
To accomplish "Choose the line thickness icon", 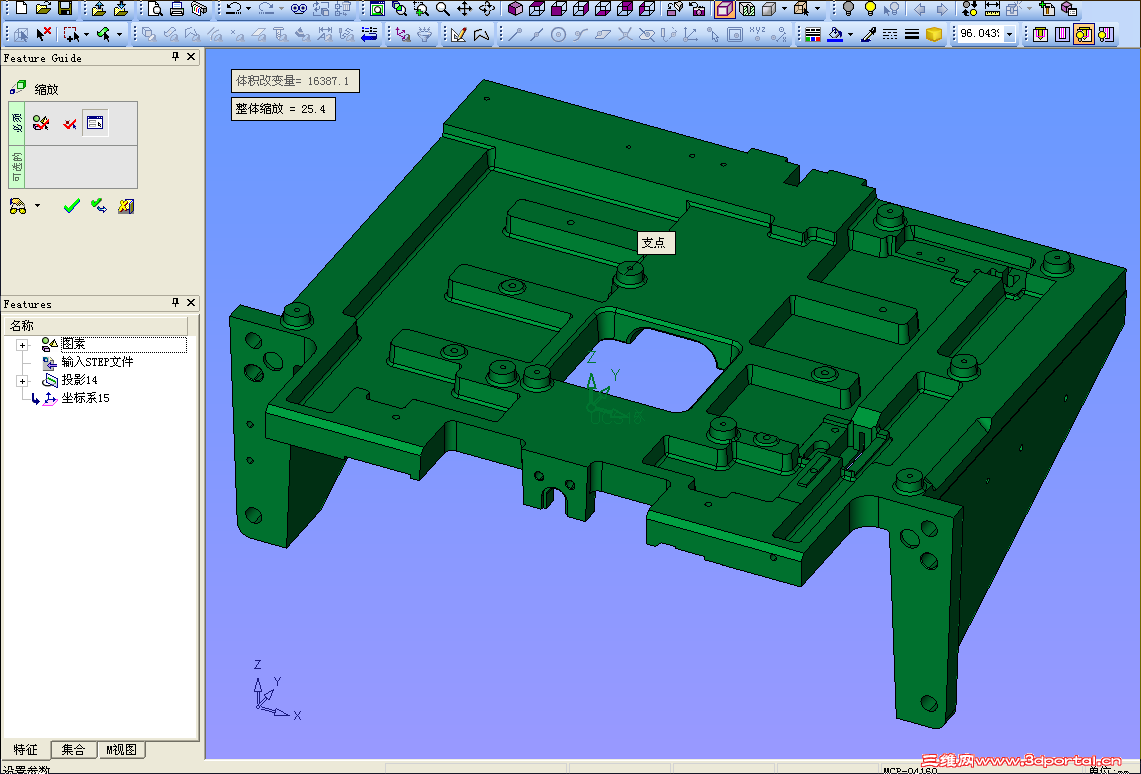I will coord(911,33).
